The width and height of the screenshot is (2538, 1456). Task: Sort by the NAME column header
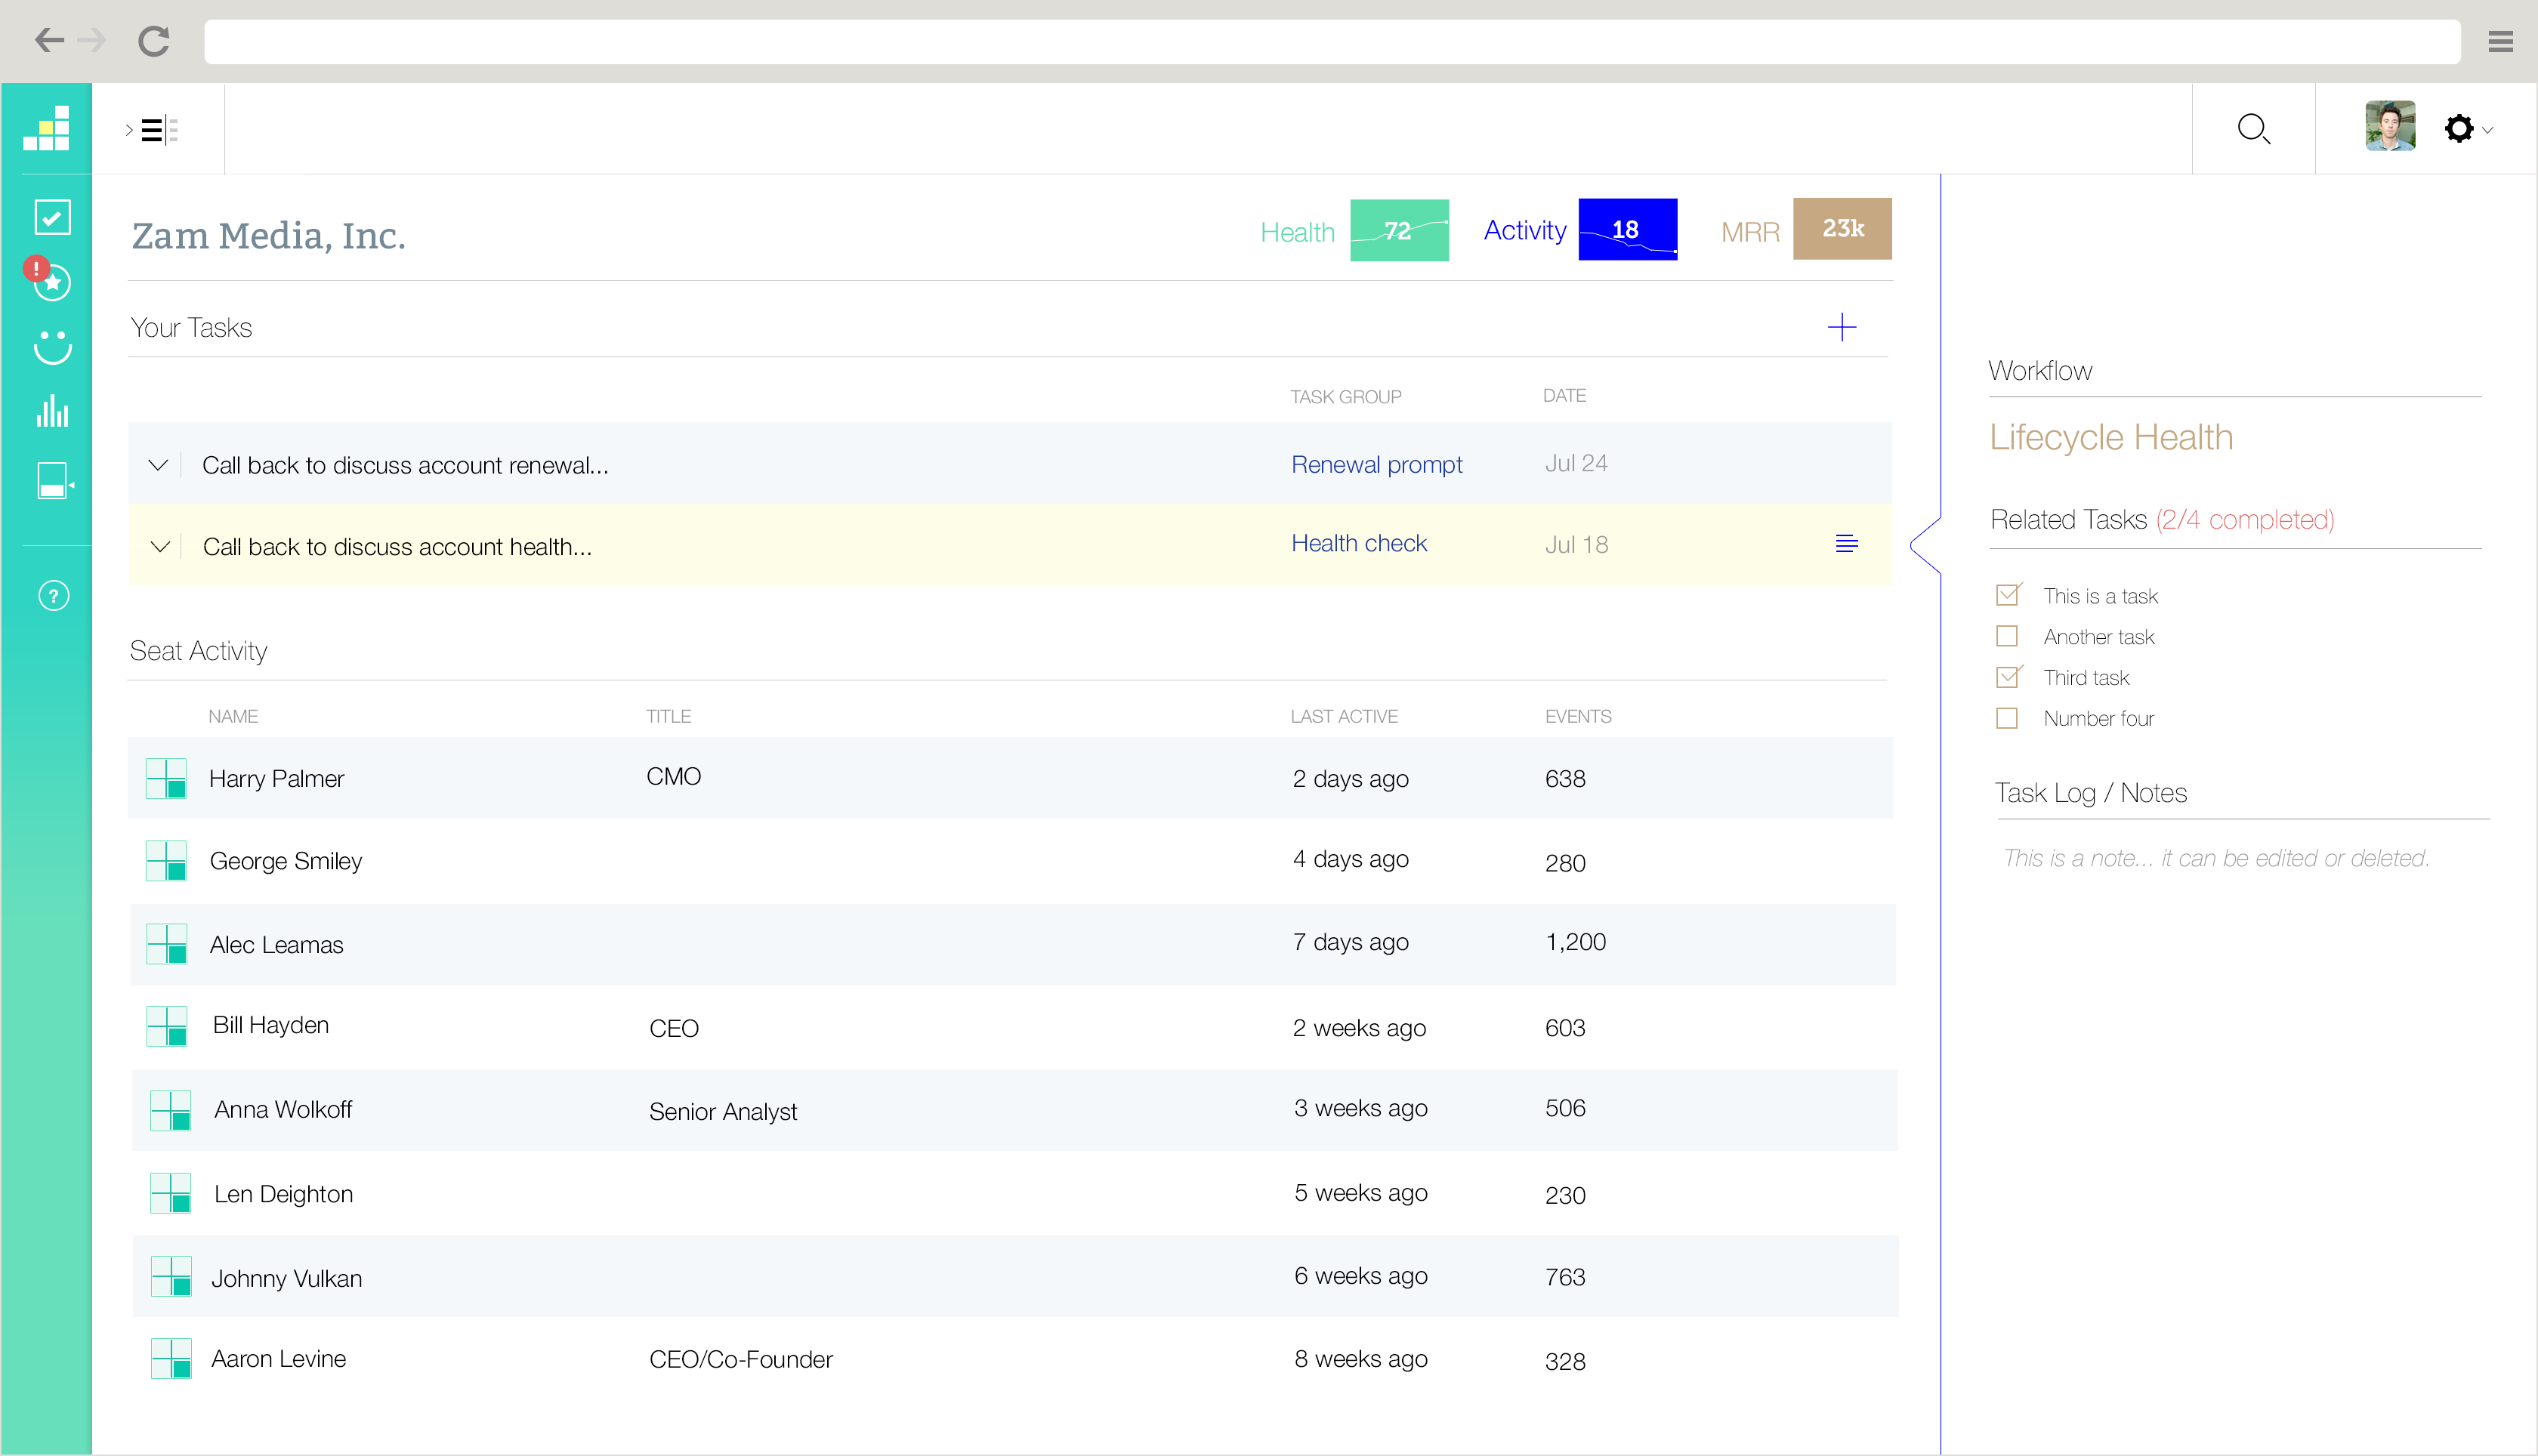pos(233,716)
